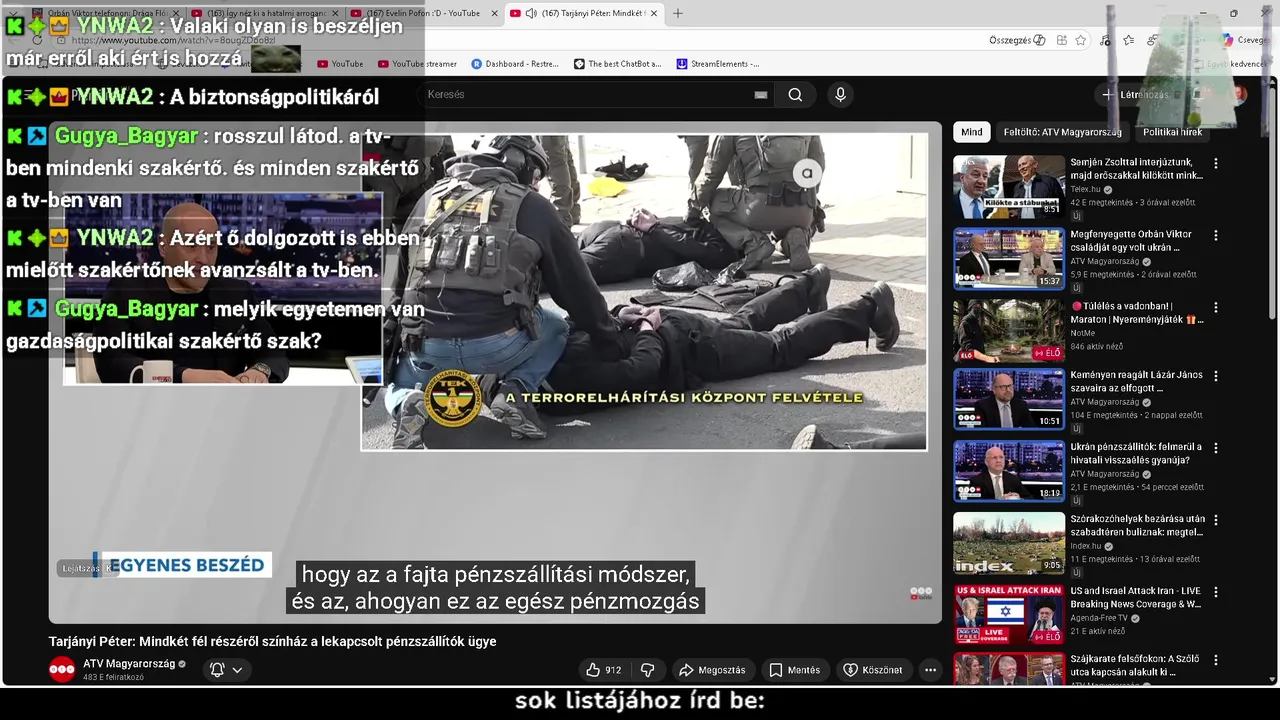Image resolution: width=1280 pixels, height=720 pixels.
Task: Open options for Keményen reagált Lázár János video
Action: pos(1216,376)
